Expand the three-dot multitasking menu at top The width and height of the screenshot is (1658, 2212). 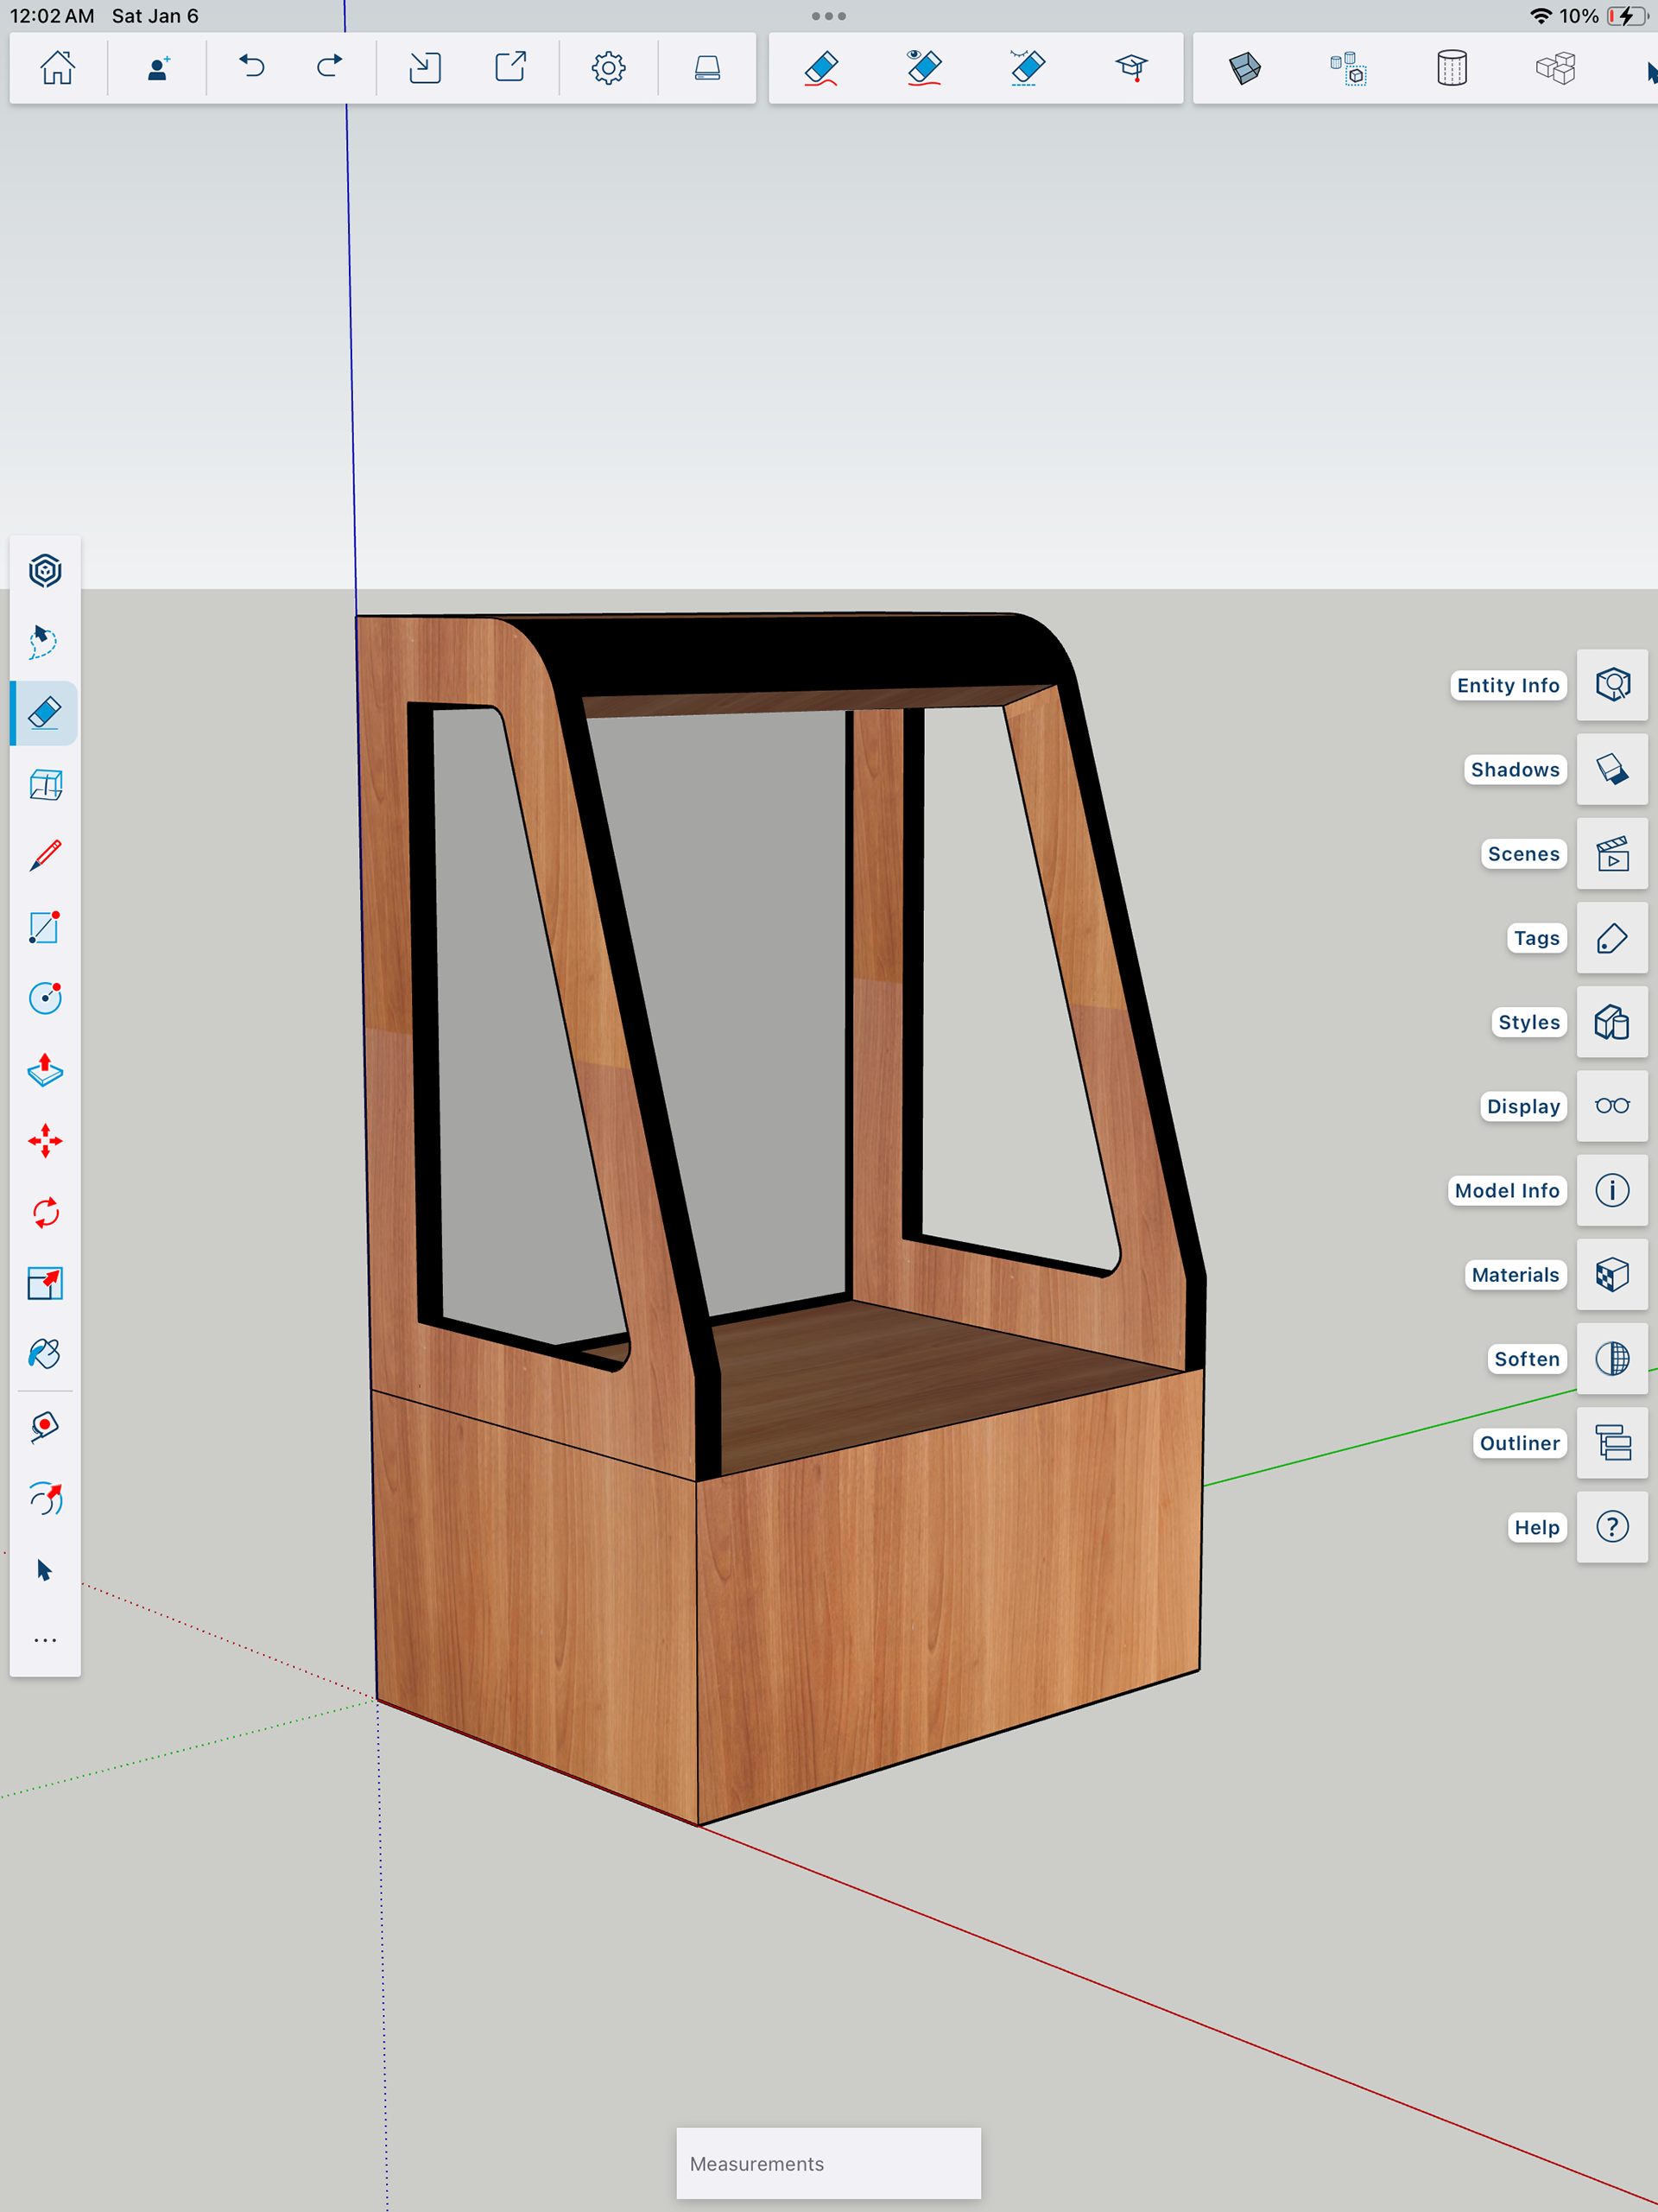[x=828, y=16]
